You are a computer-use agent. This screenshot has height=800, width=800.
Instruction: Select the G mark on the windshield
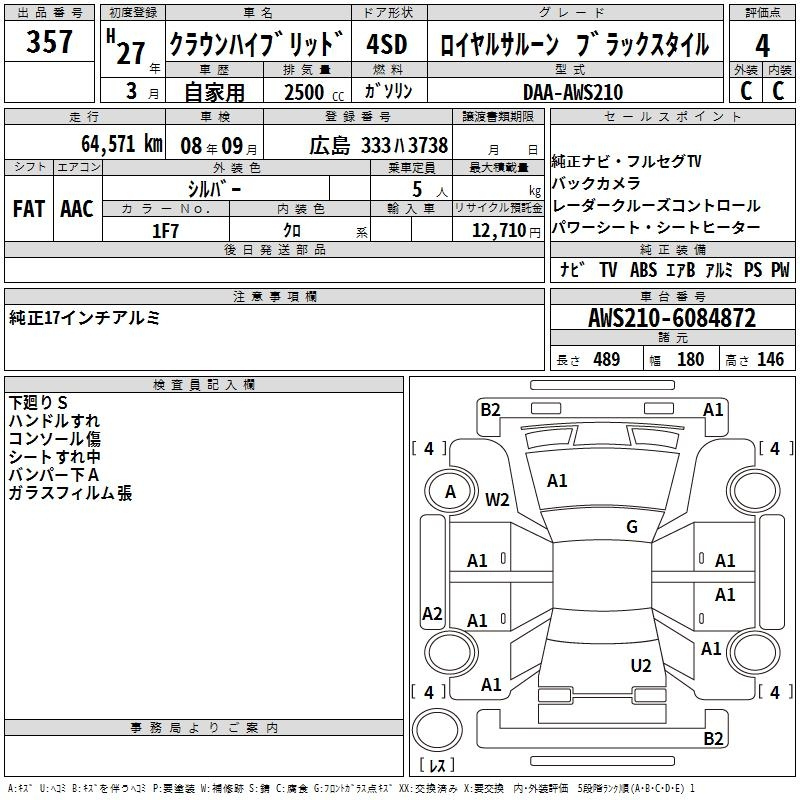pos(632,526)
